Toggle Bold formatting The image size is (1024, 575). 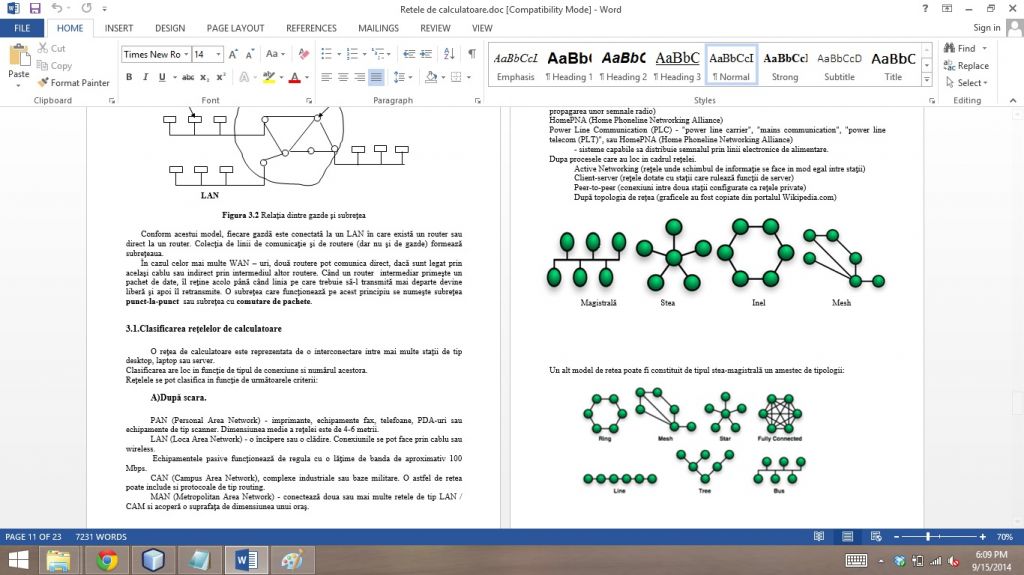pyautogui.click(x=130, y=77)
